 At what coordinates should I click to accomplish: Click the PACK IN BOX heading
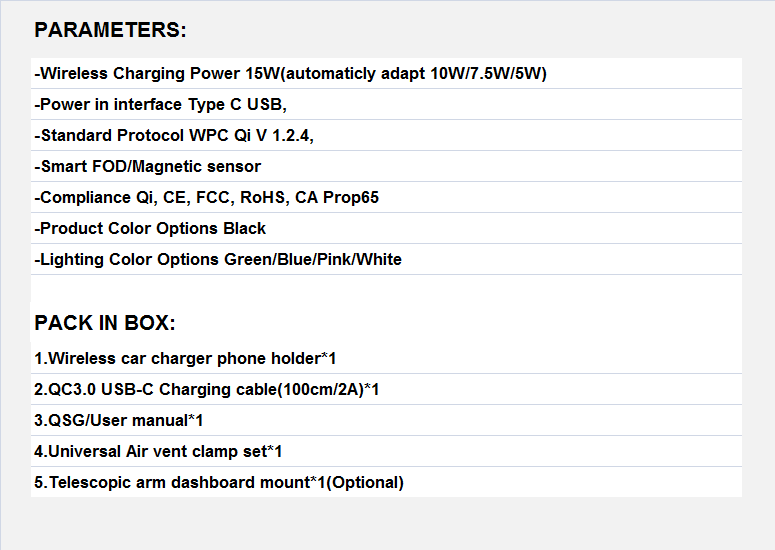pyautogui.click(x=105, y=323)
